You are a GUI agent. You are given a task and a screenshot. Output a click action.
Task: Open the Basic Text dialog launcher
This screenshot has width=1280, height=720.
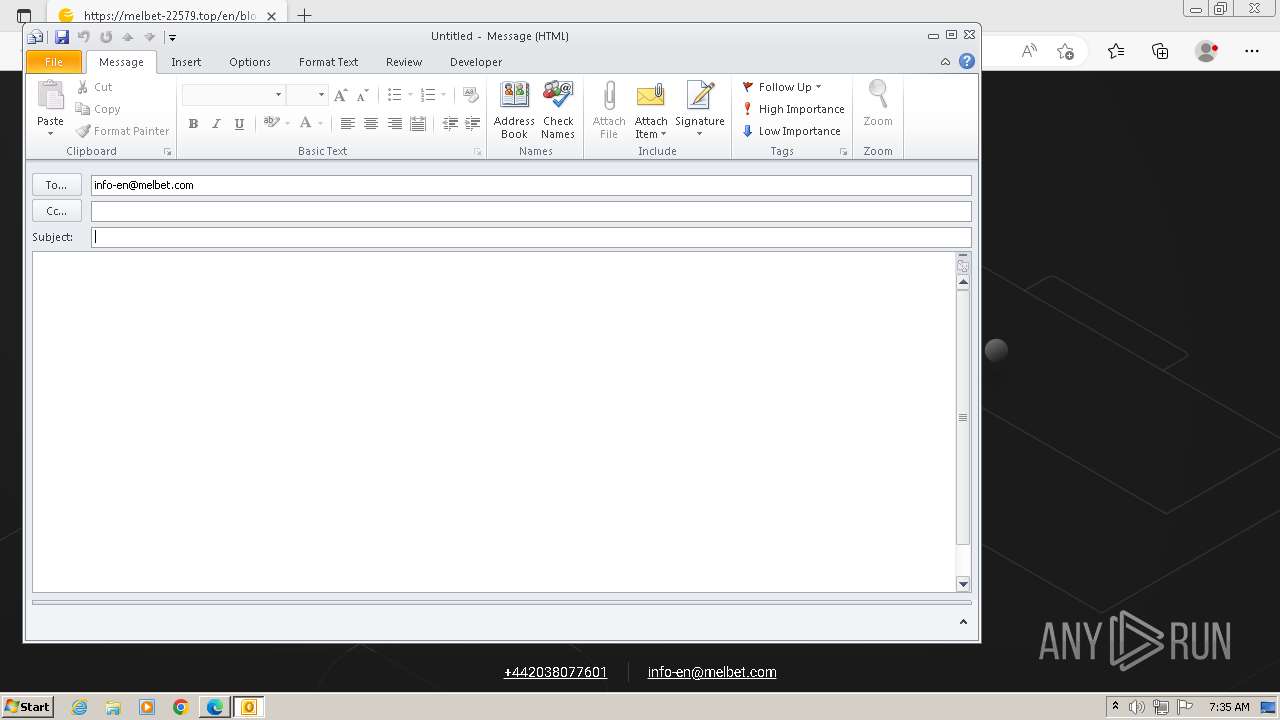[478, 152]
